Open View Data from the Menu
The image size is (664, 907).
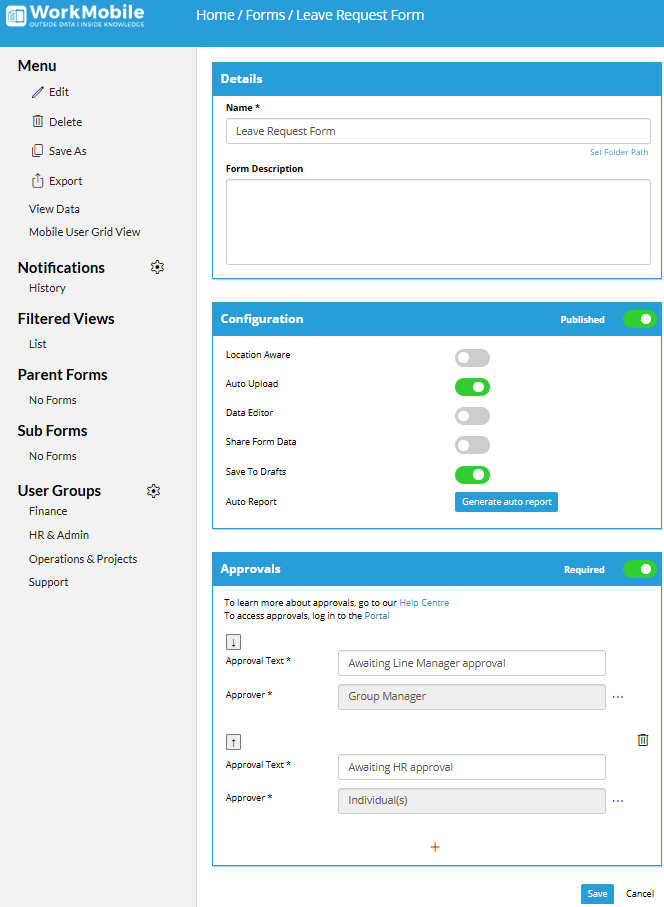coord(54,209)
